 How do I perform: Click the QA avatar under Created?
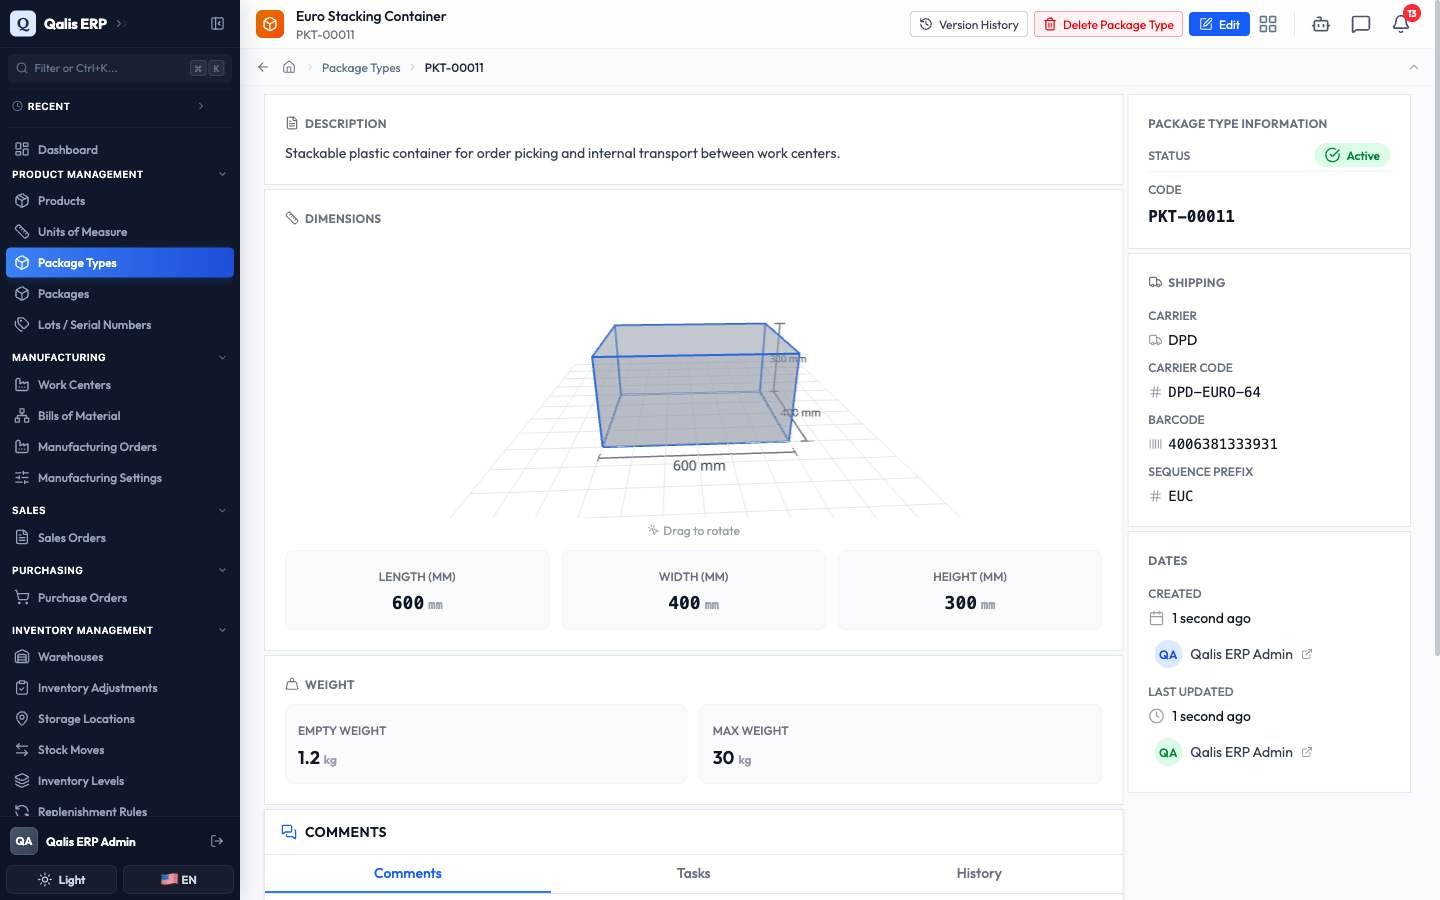[1168, 654]
